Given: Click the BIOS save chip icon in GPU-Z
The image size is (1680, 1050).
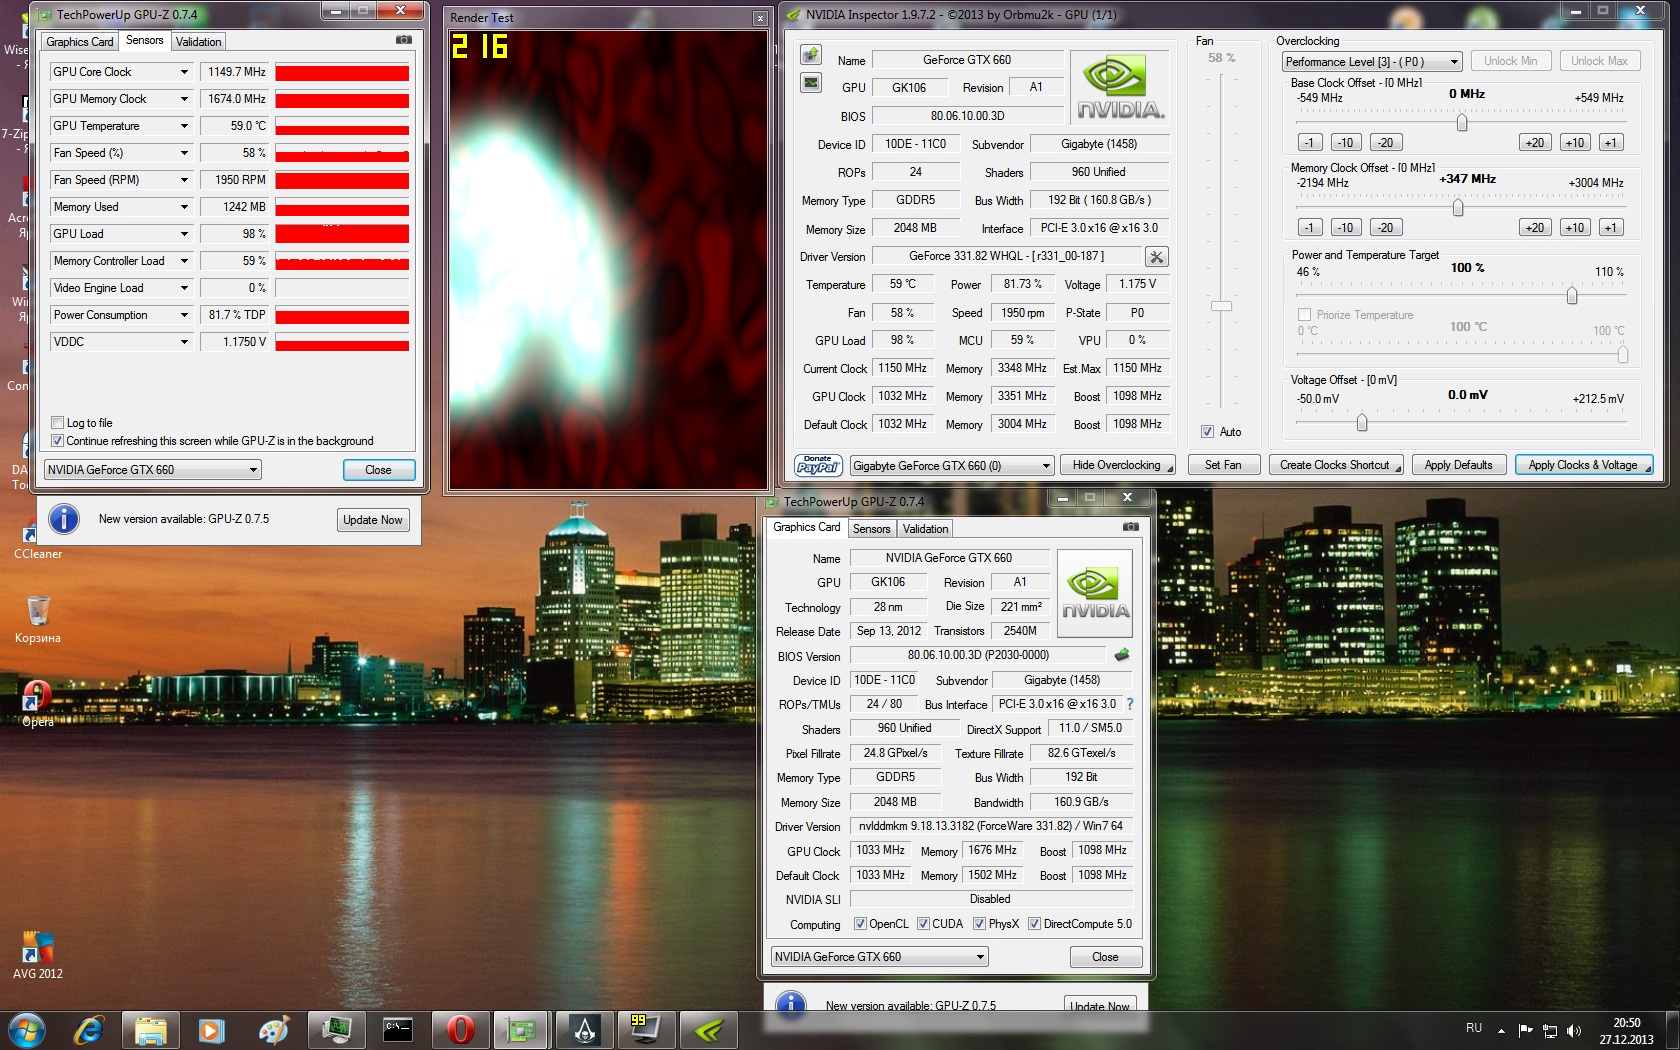Looking at the screenshot, I should tap(1122, 655).
